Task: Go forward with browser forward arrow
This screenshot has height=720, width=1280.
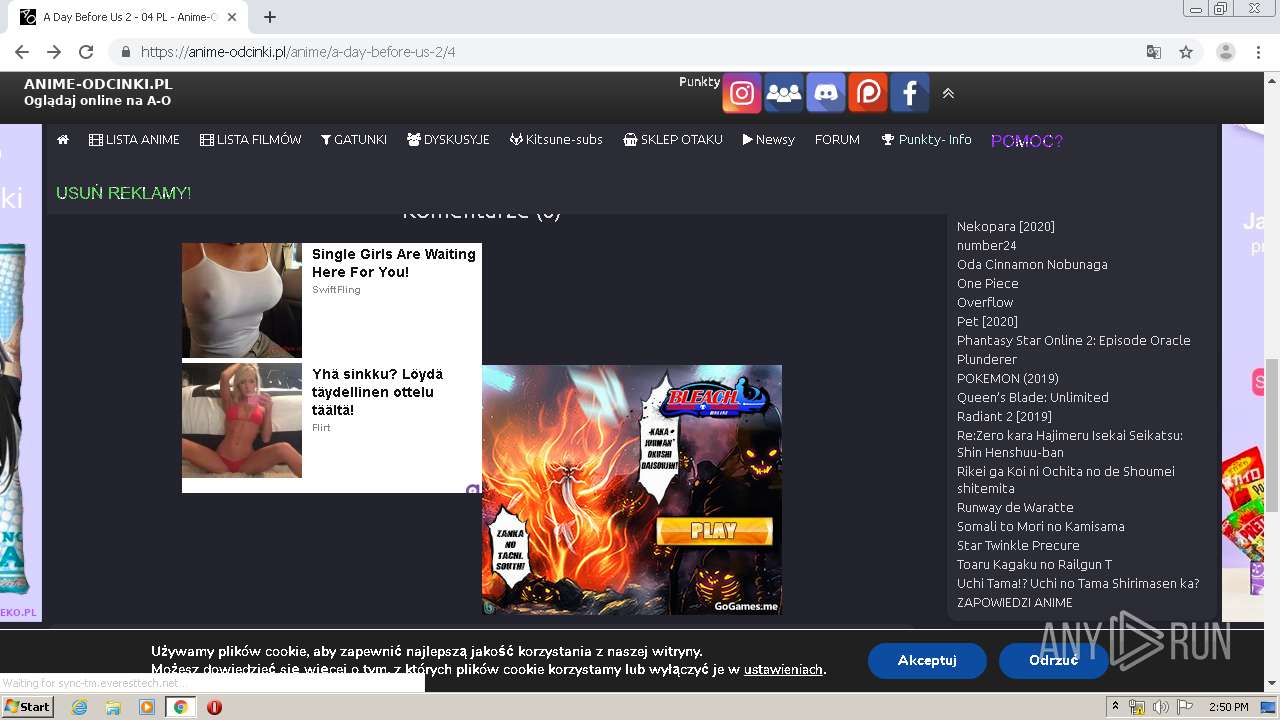Action: [x=54, y=52]
